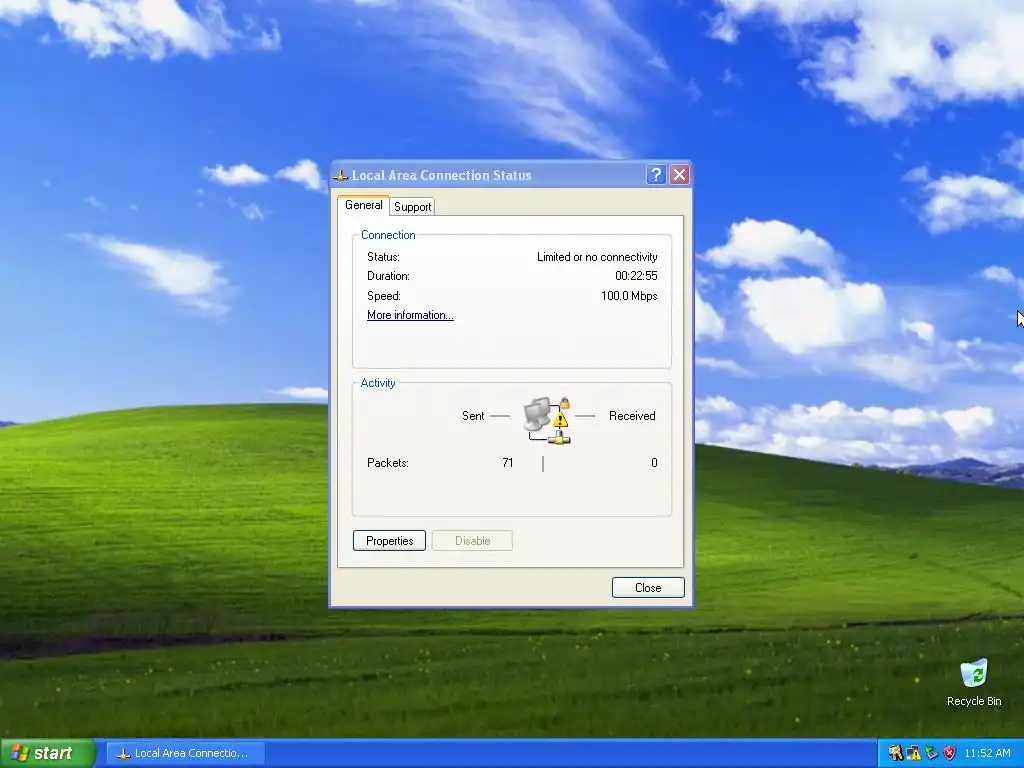1024x768 pixels.
Task: Open the Recycle Bin desktop icon
Action: coord(974,682)
